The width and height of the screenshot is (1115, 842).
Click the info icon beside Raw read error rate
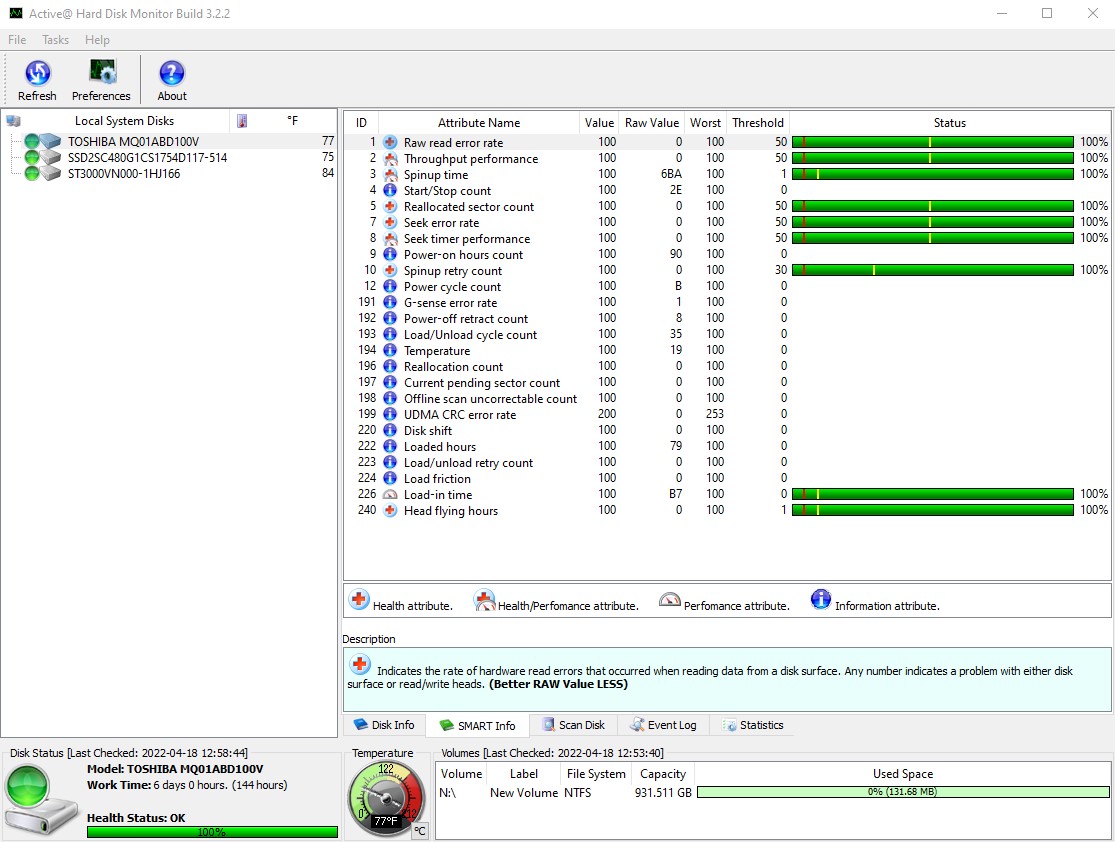388,142
